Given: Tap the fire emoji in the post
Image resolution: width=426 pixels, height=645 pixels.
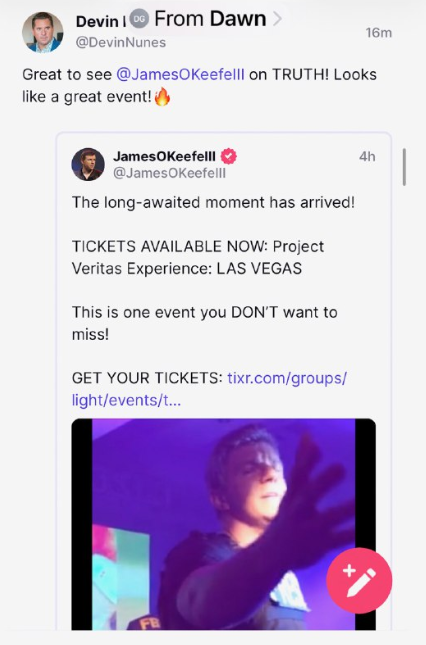Looking at the screenshot, I should point(162,97).
